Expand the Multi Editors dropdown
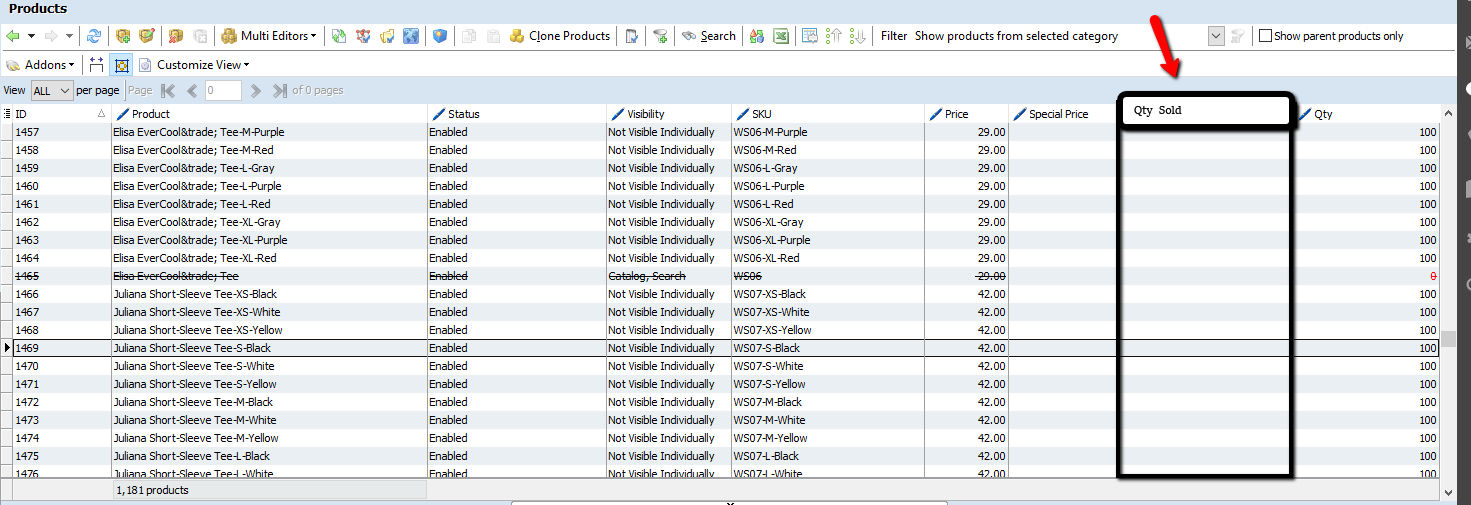 click(268, 36)
